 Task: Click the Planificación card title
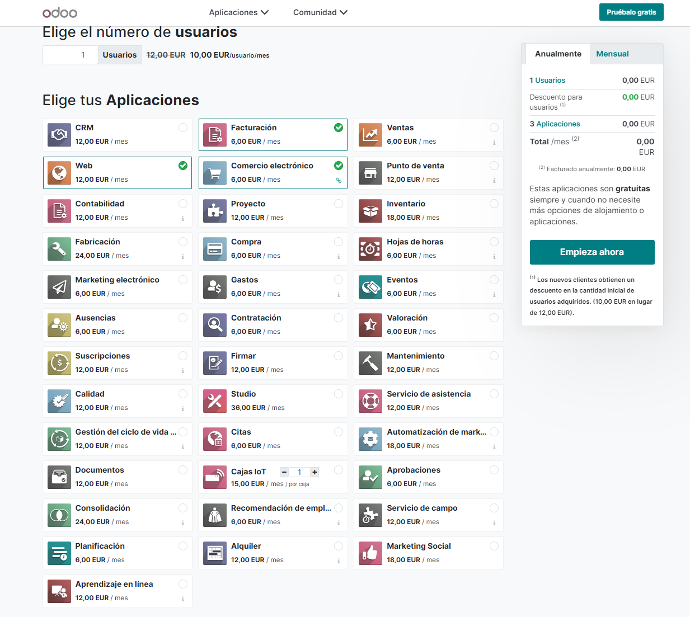coord(100,546)
